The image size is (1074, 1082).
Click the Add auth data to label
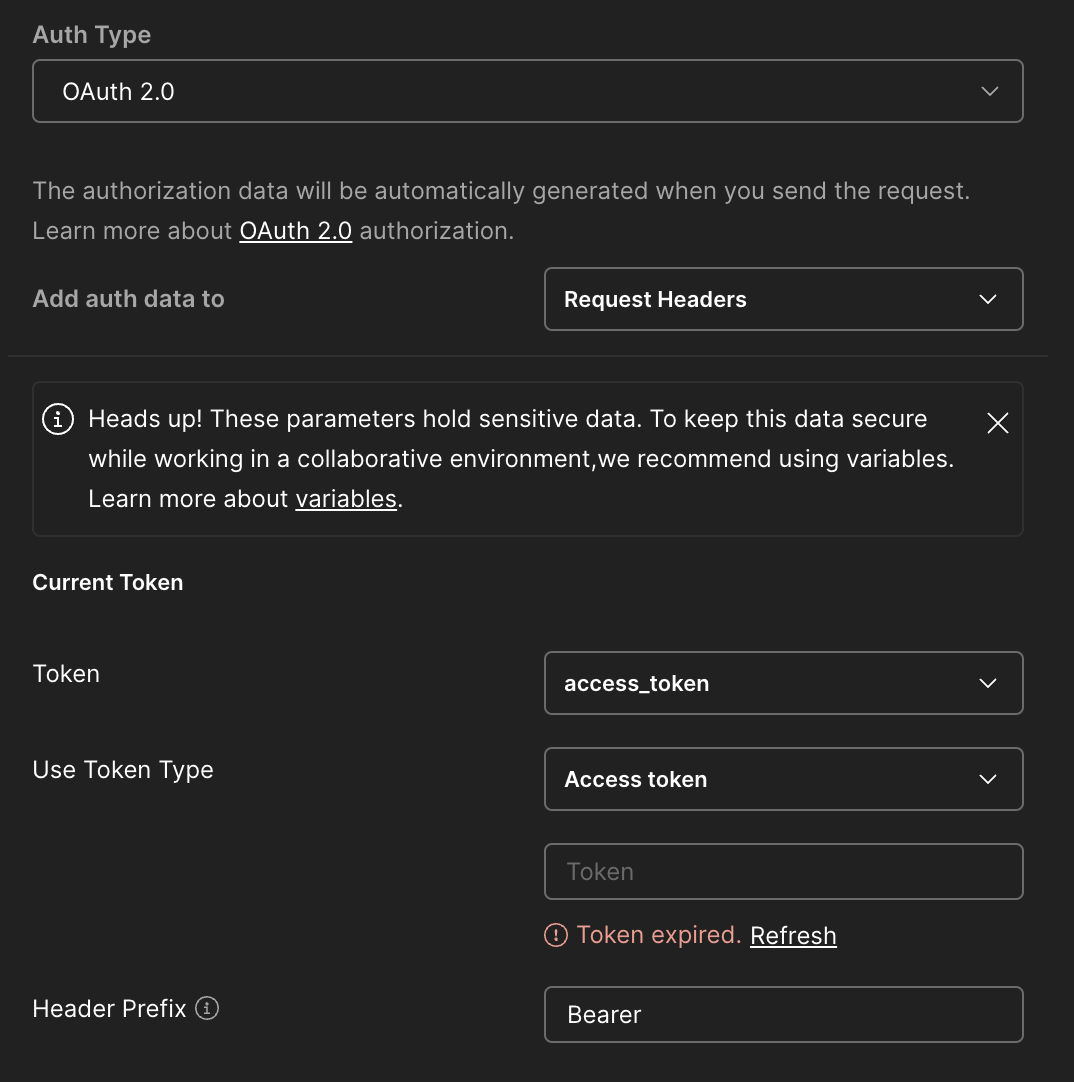[x=128, y=299]
